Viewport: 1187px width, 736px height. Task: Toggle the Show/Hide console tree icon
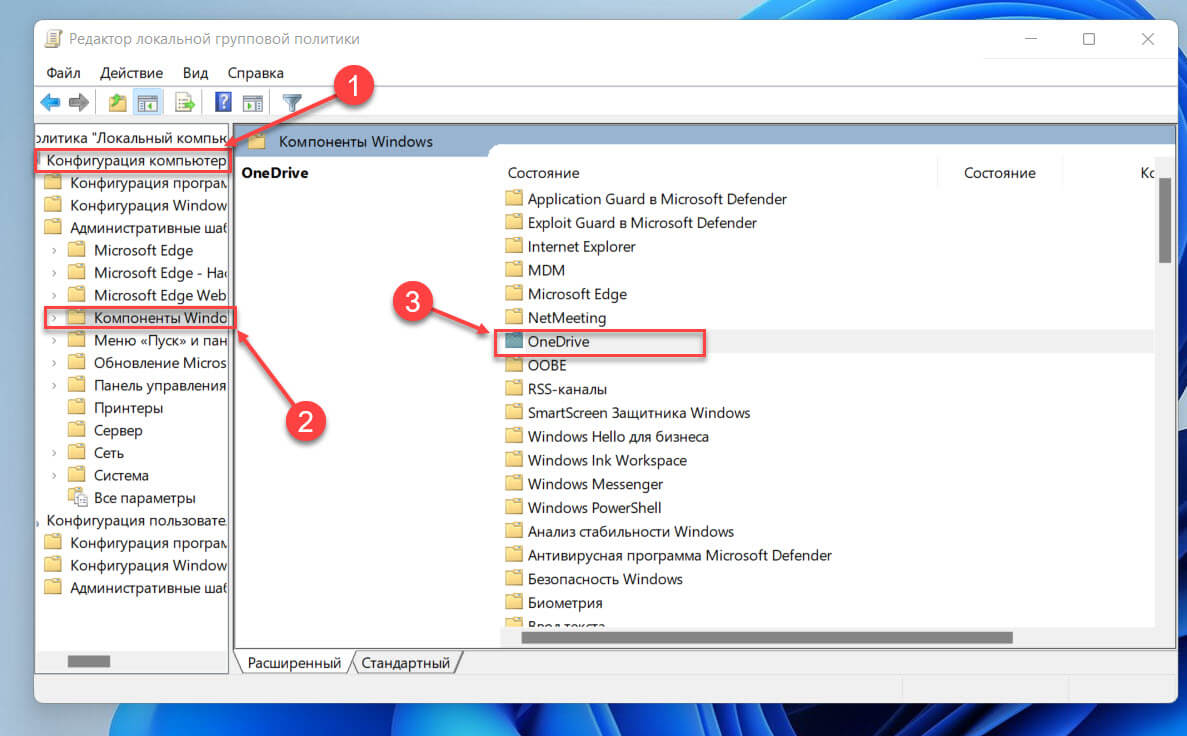(x=148, y=102)
